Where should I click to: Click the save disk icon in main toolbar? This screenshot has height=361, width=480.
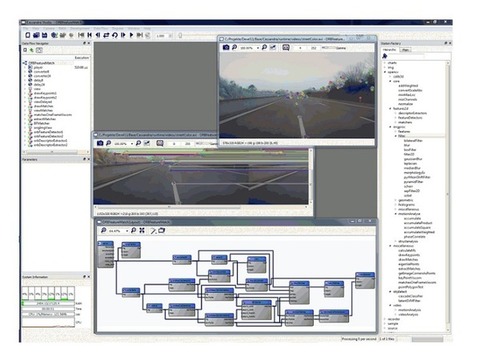[44, 35]
